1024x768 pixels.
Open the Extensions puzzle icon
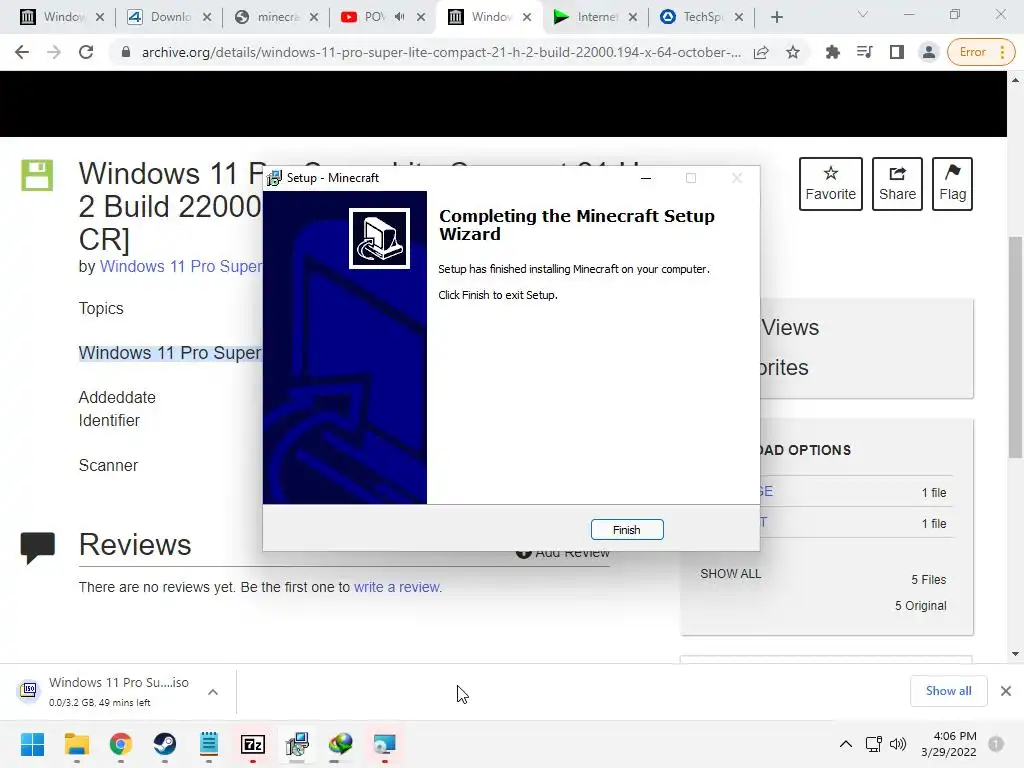coord(832,52)
